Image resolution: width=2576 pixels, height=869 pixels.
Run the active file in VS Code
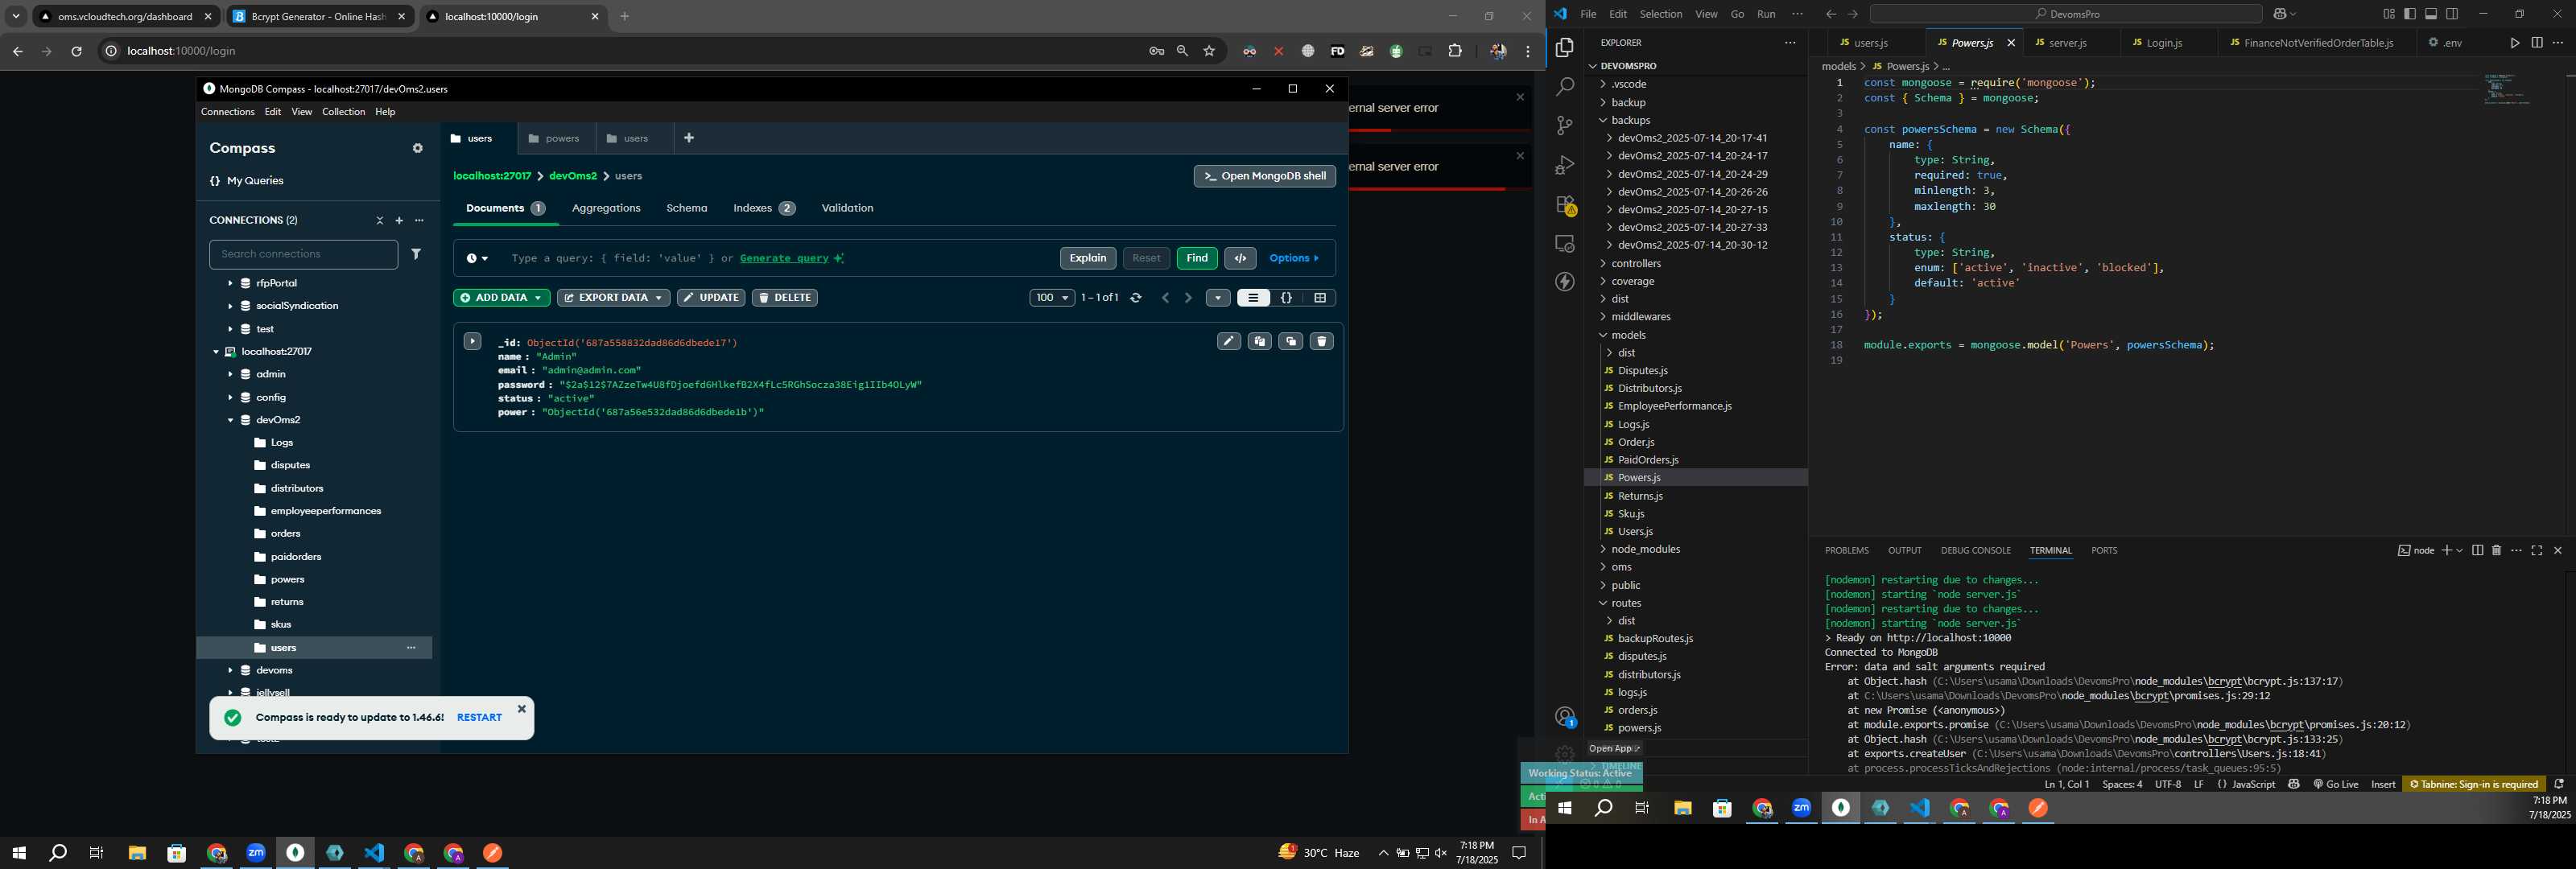coord(2515,43)
